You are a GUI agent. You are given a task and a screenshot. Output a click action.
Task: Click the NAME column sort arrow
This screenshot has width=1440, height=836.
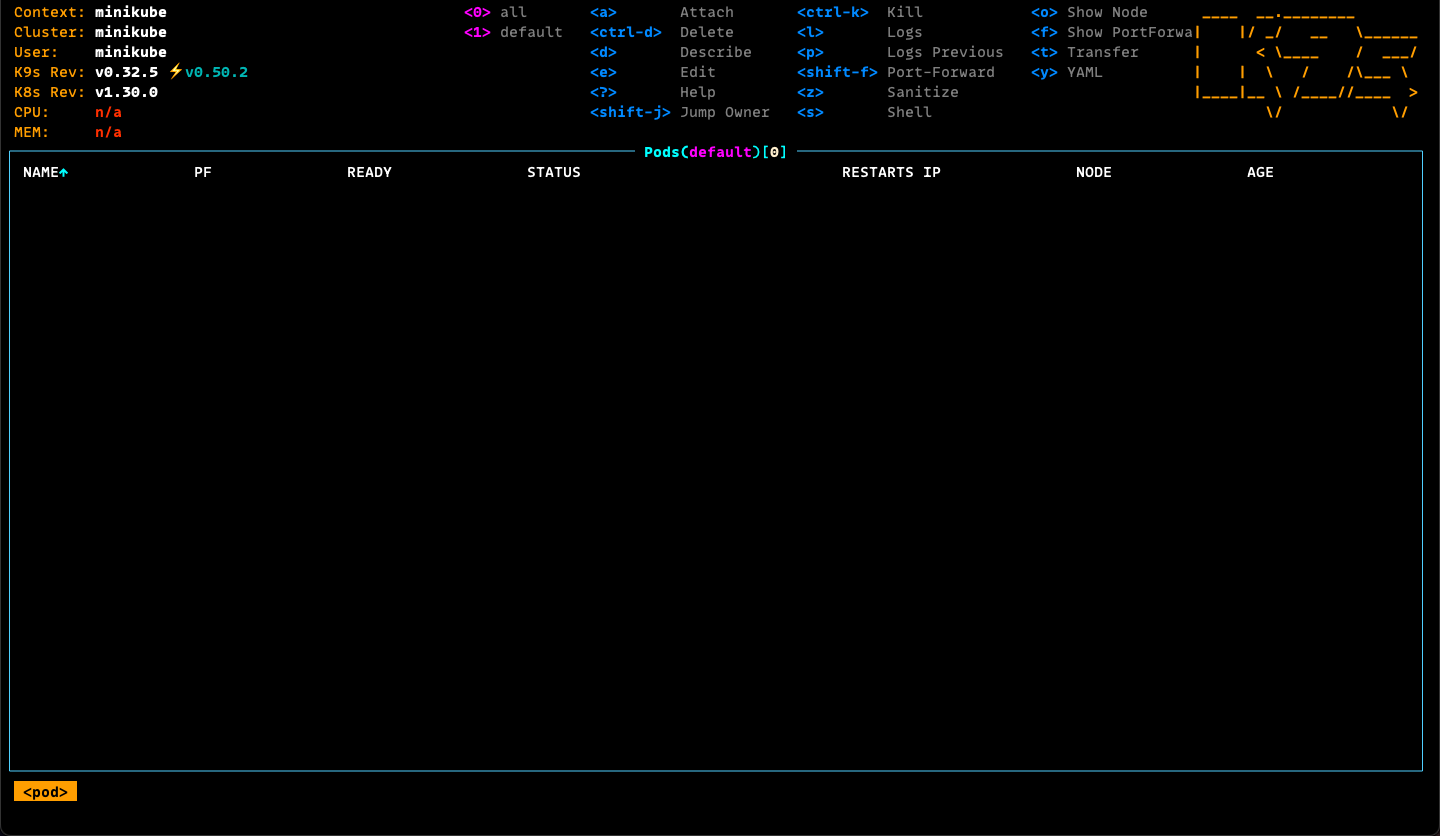click(64, 173)
